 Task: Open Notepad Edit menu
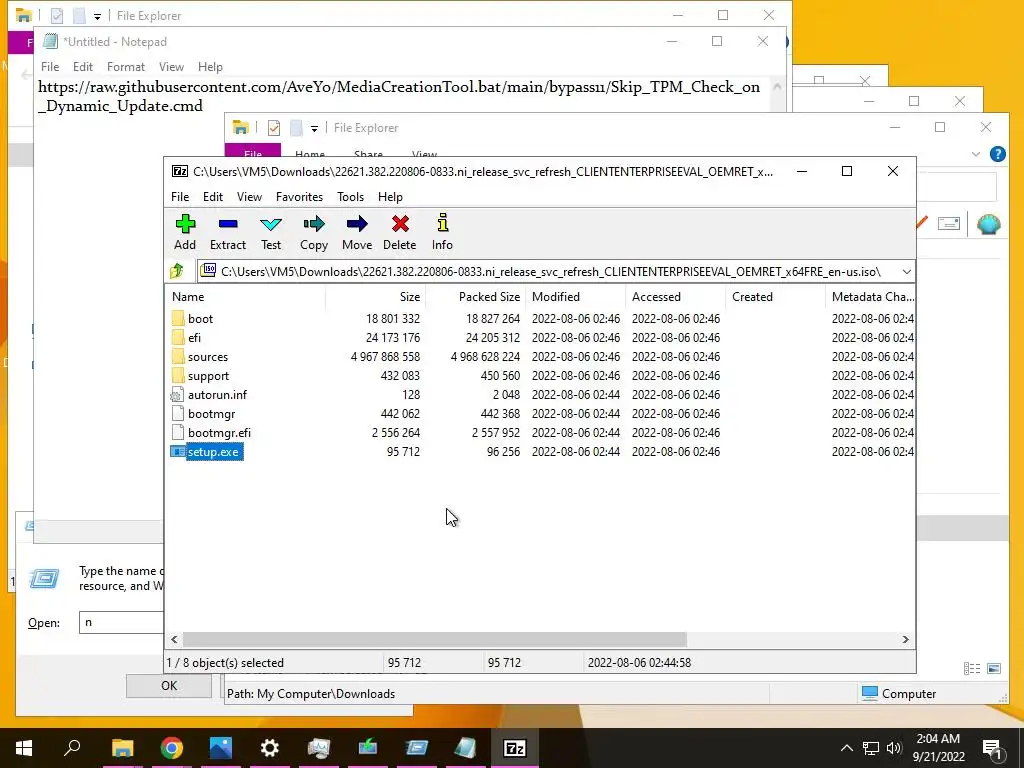(x=82, y=67)
